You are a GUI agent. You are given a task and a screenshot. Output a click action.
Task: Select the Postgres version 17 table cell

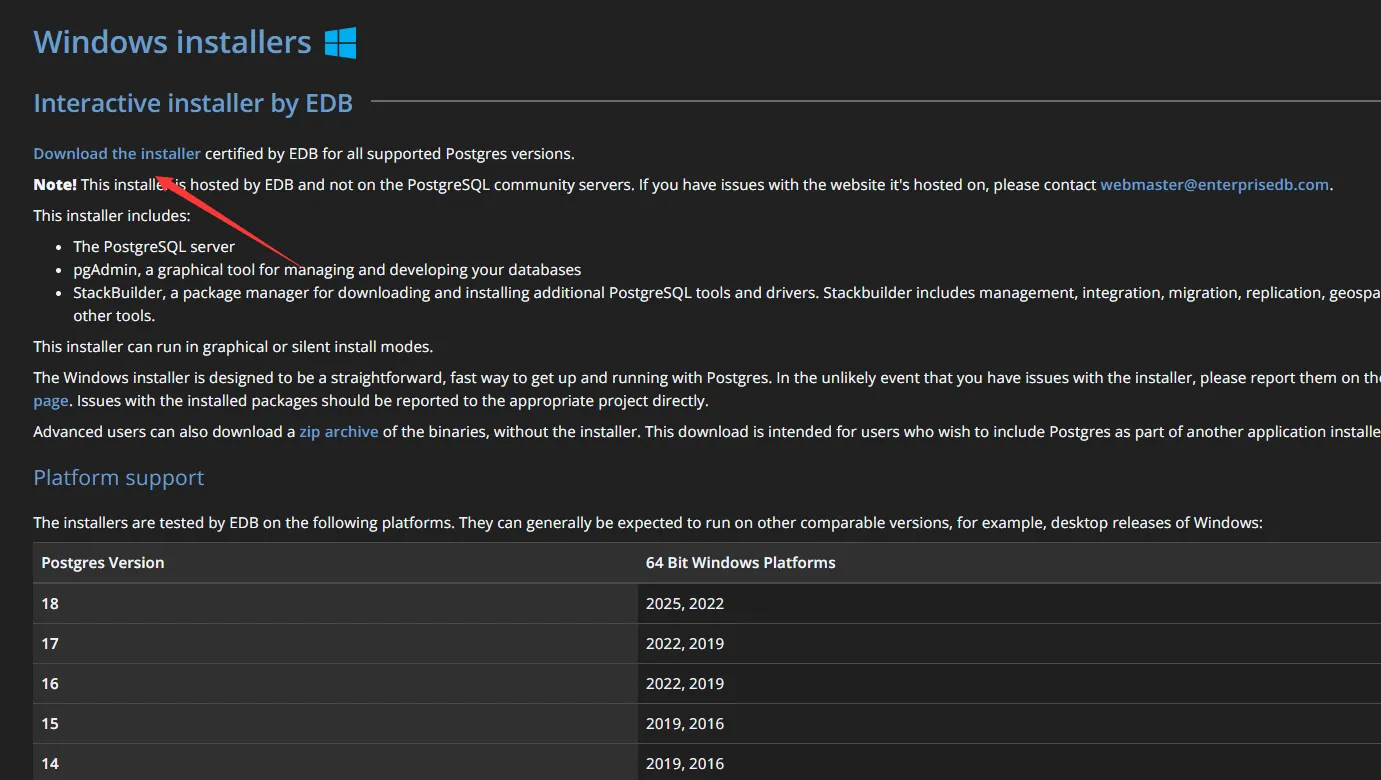coord(50,644)
